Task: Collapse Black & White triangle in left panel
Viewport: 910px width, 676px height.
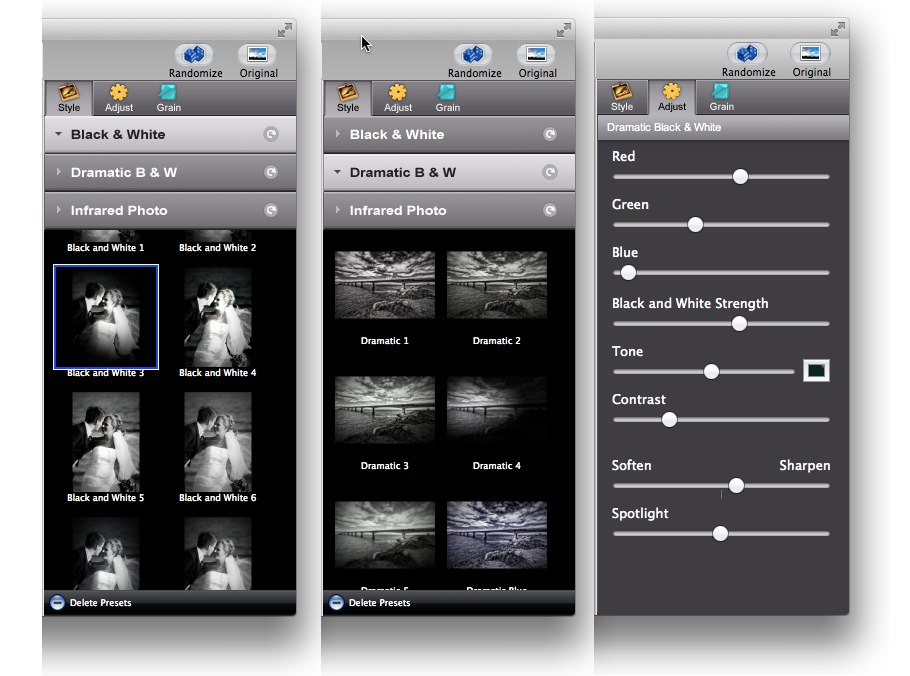Action: (x=59, y=134)
